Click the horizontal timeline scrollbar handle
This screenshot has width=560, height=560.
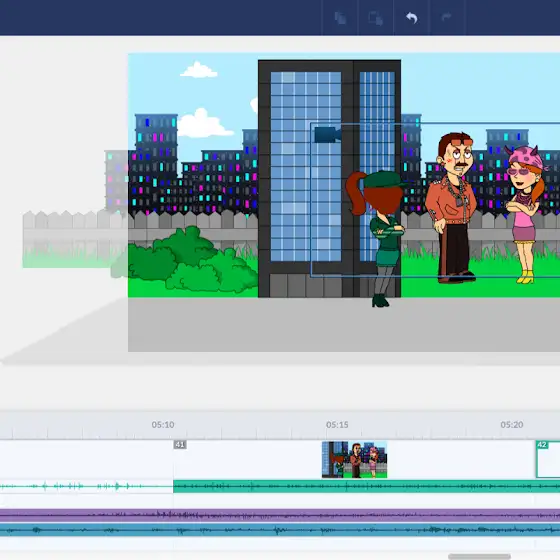point(479,556)
